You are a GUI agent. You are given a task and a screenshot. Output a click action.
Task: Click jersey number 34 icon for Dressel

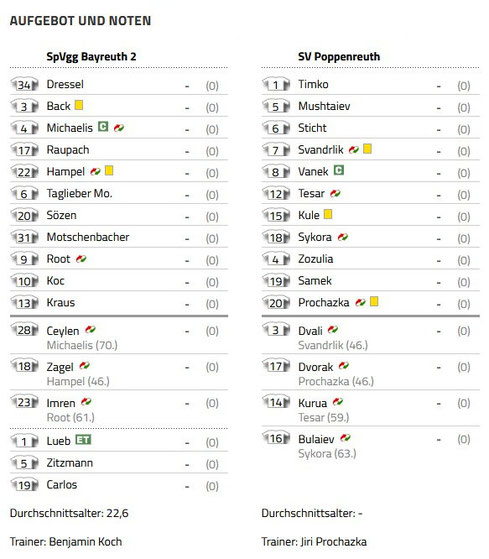click(x=24, y=84)
